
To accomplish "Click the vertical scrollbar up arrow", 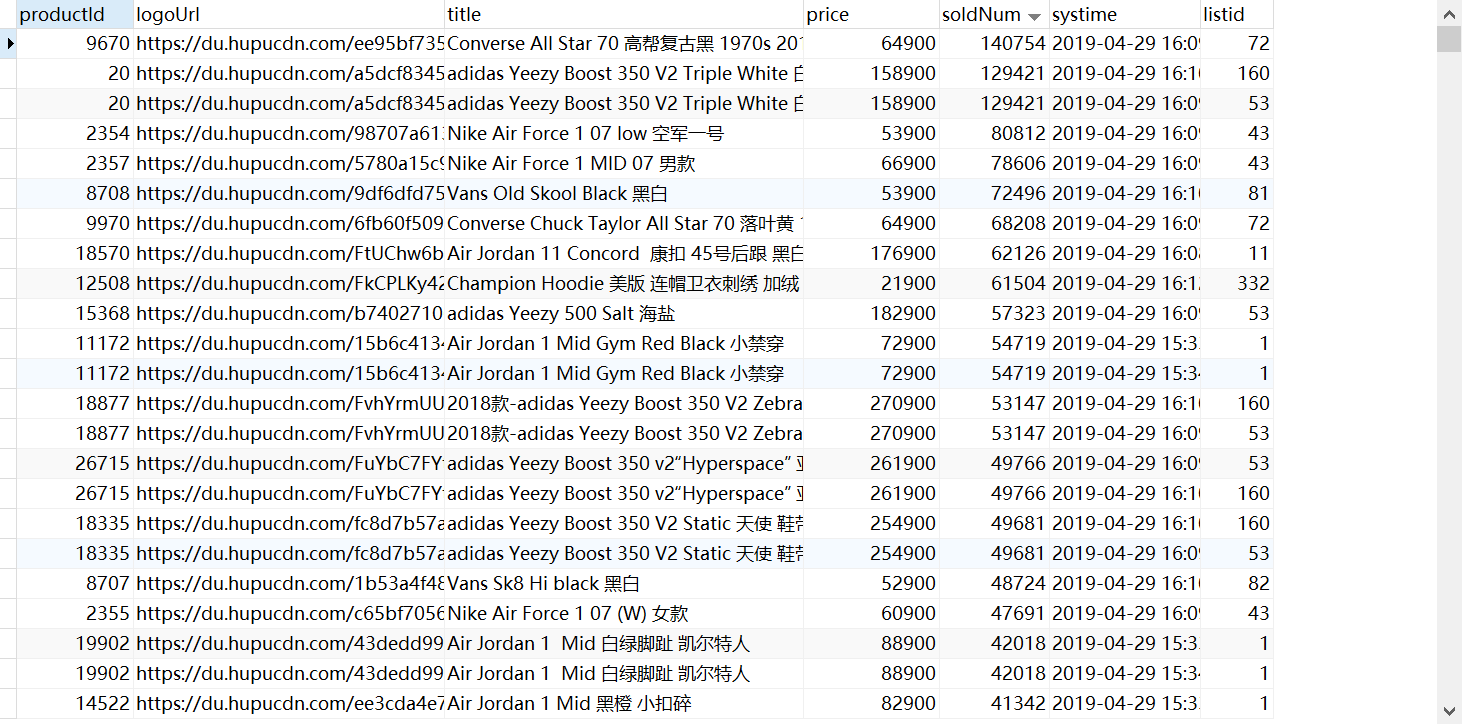I will (x=1449, y=13).
